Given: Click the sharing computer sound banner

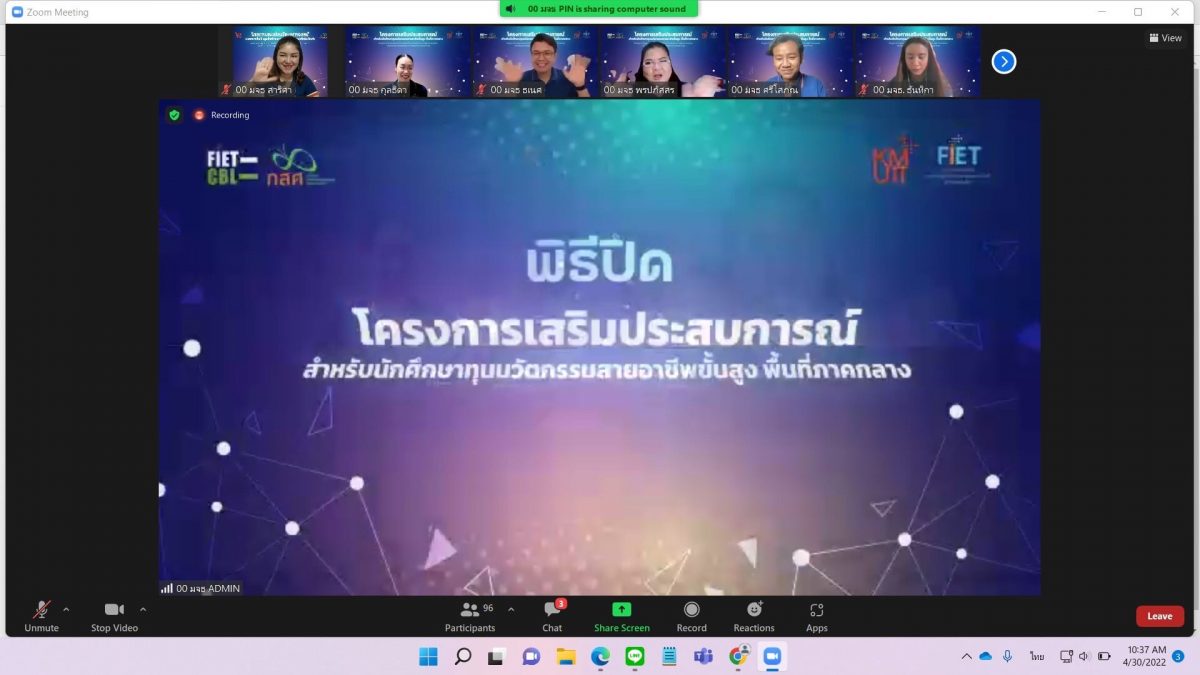Looking at the screenshot, I should [599, 9].
